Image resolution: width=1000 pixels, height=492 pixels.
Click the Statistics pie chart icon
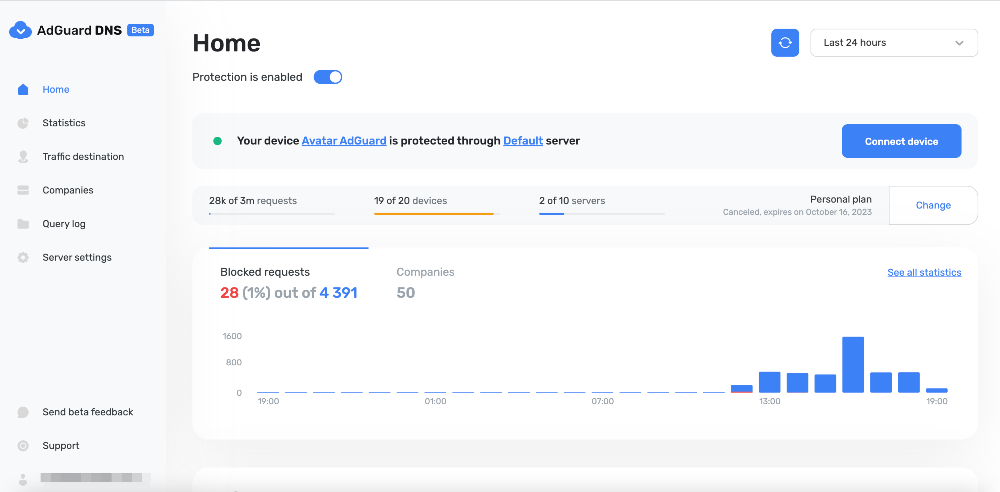tap(23, 123)
